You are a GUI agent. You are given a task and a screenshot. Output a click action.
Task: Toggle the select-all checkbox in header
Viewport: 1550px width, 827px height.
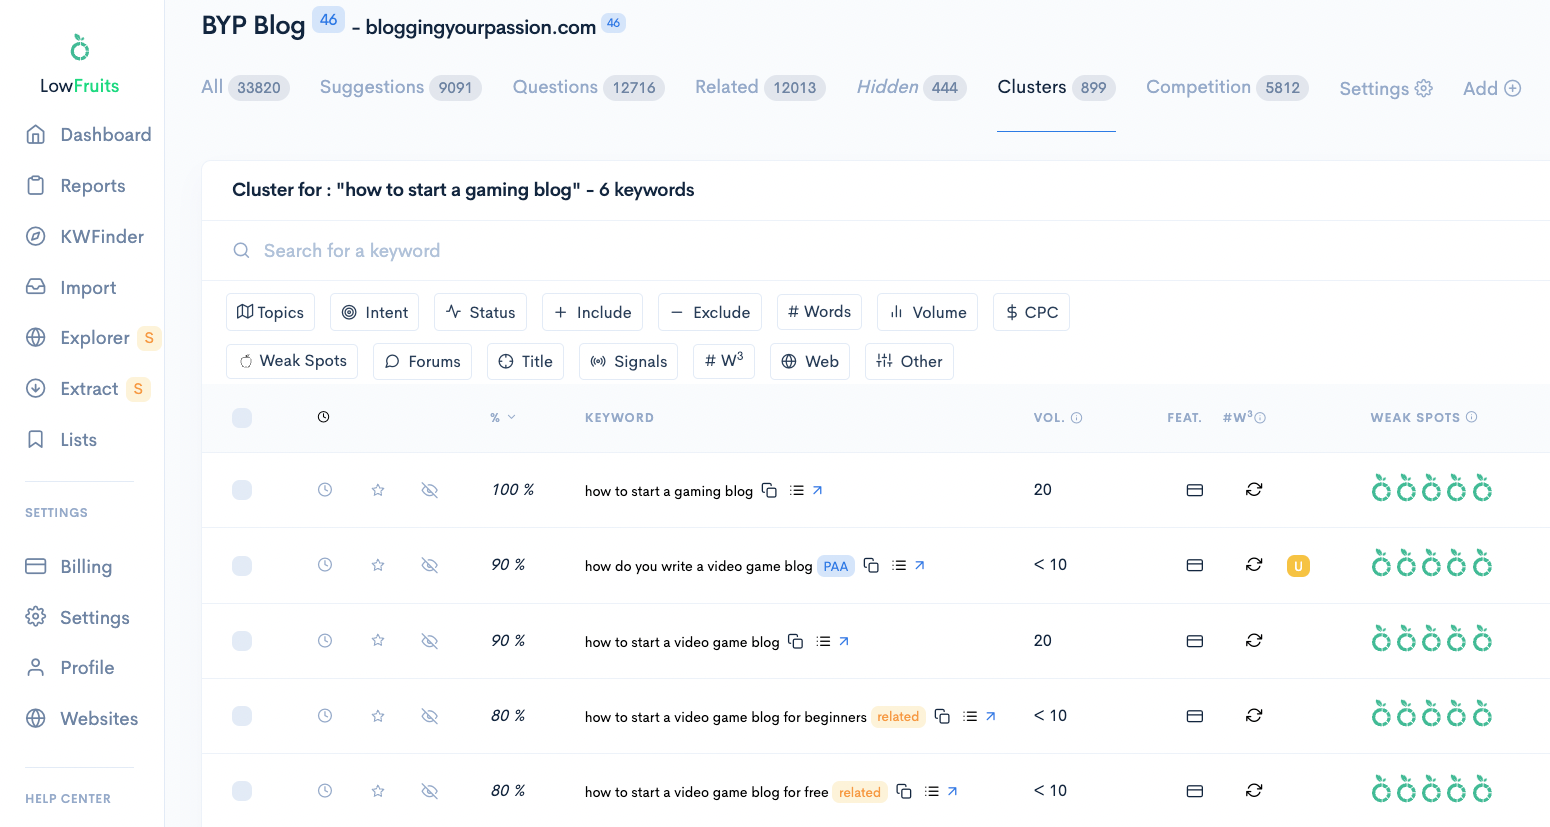point(242,418)
